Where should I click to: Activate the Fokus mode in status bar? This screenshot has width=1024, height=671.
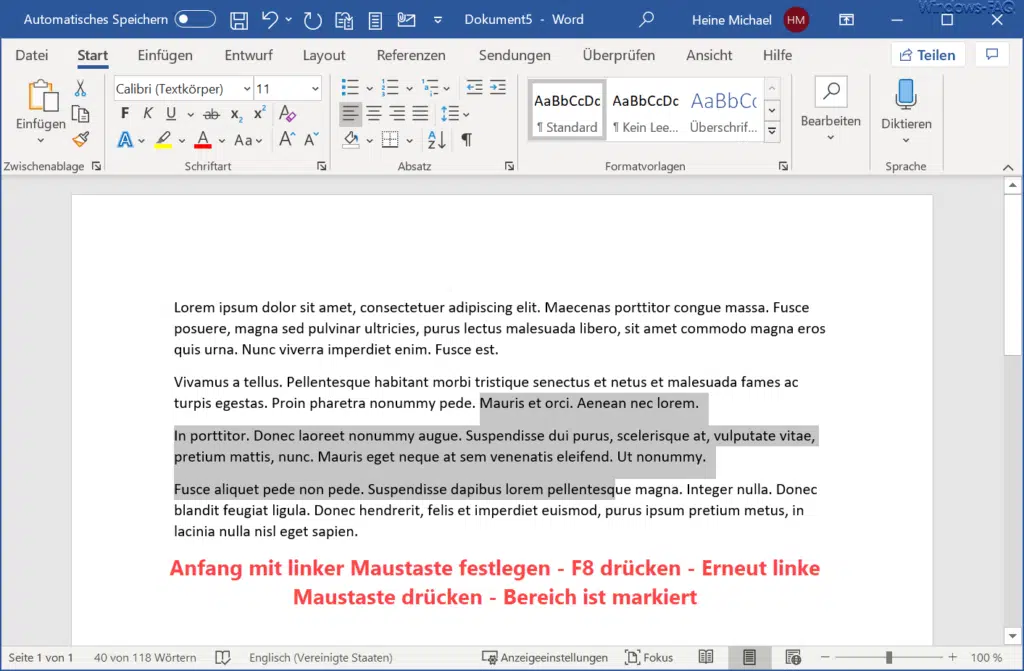pyautogui.click(x=649, y=657)
